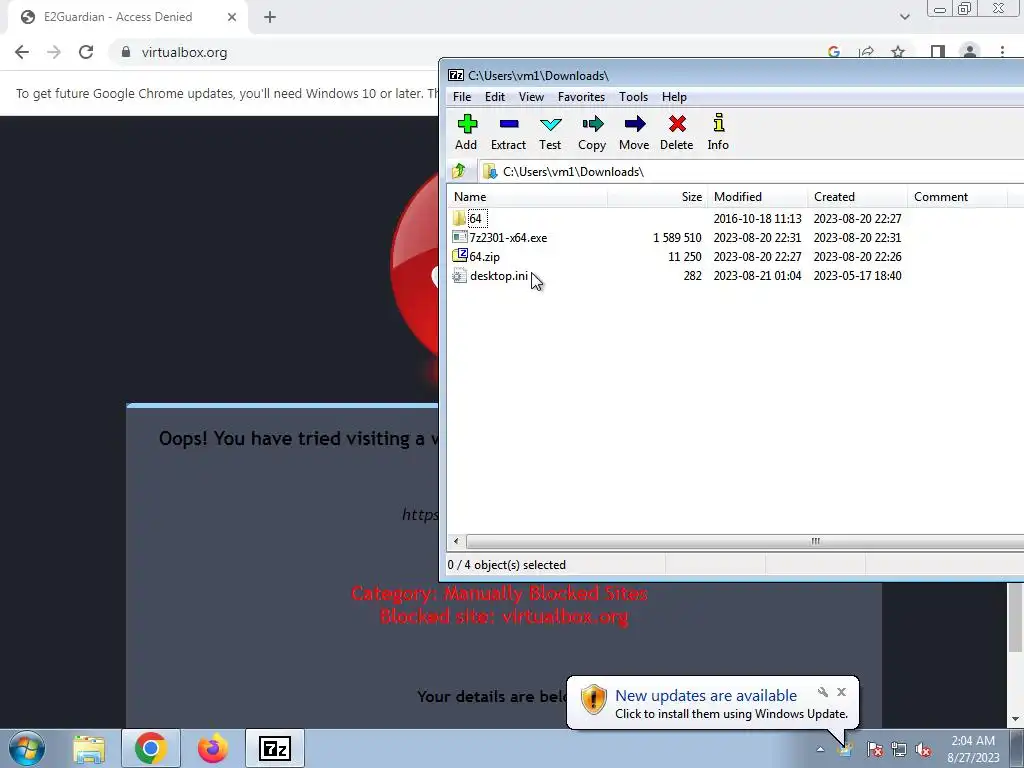This screenshot has width=1024, height=768.
Task: Launch Firefox from the taskbar
Action: tap(213, 748)
